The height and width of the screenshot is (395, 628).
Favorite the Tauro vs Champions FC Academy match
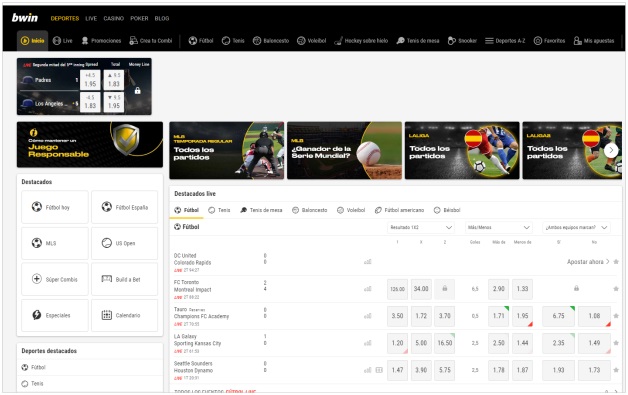click(616, 316)
